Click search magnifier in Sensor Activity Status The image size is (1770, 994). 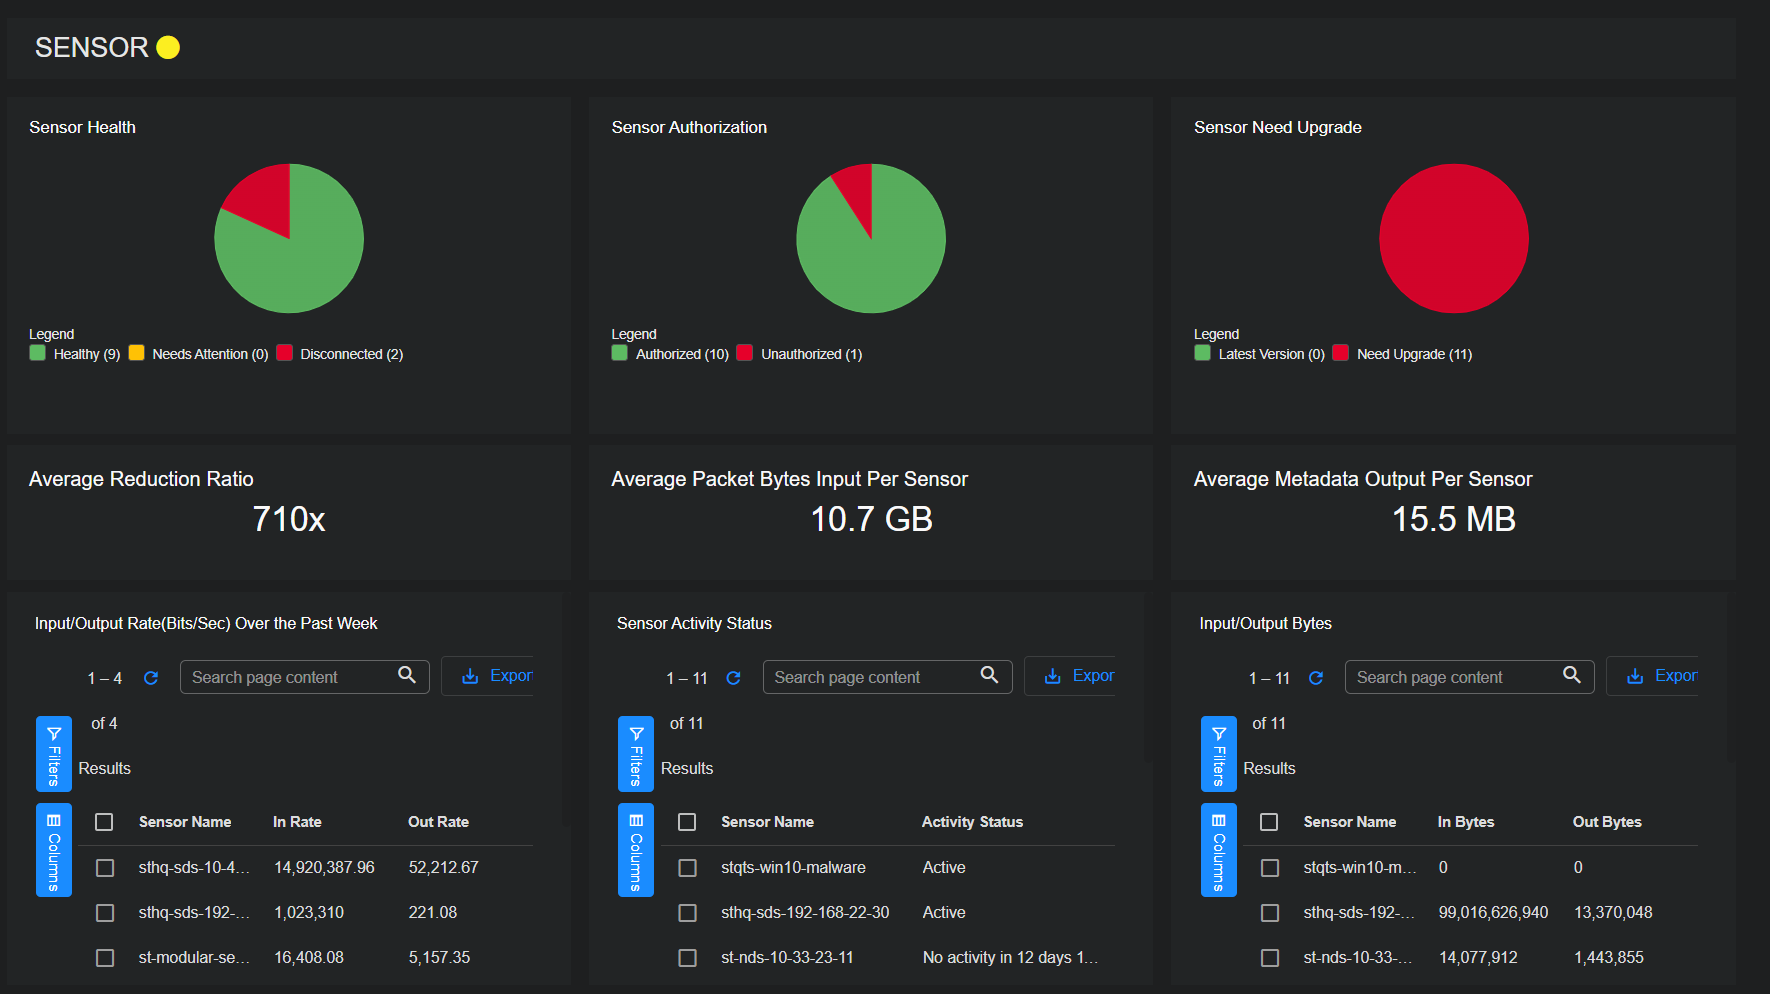pos(989,675)
